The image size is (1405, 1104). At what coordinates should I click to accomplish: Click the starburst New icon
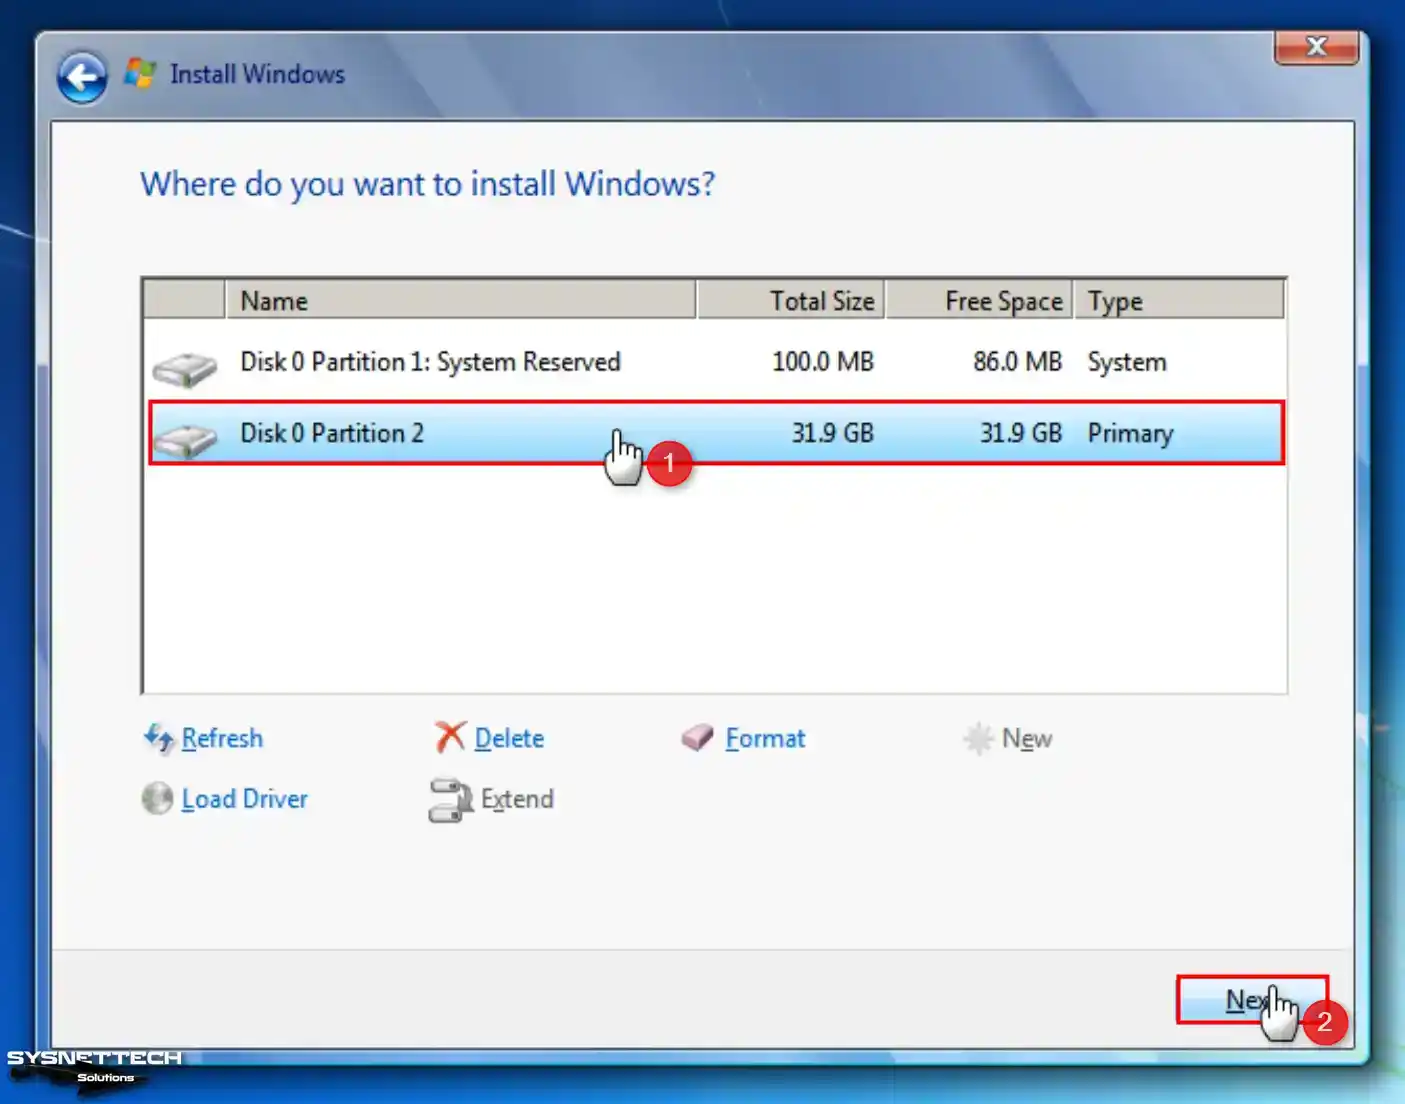(977, 738)
